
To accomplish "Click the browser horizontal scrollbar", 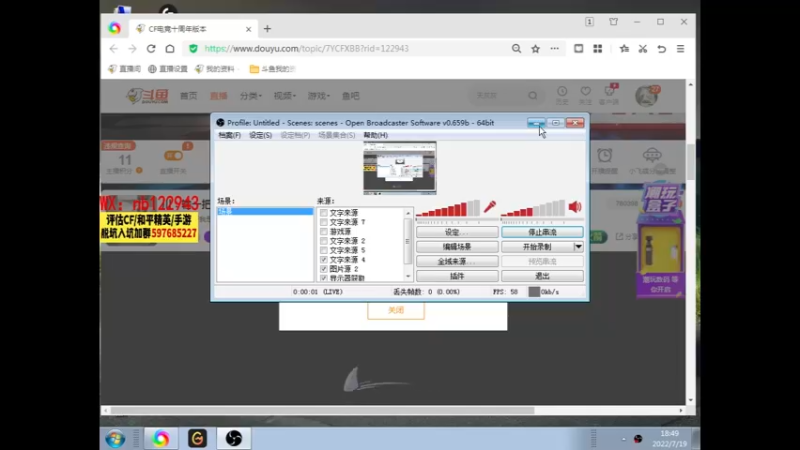I will (322, 410).
